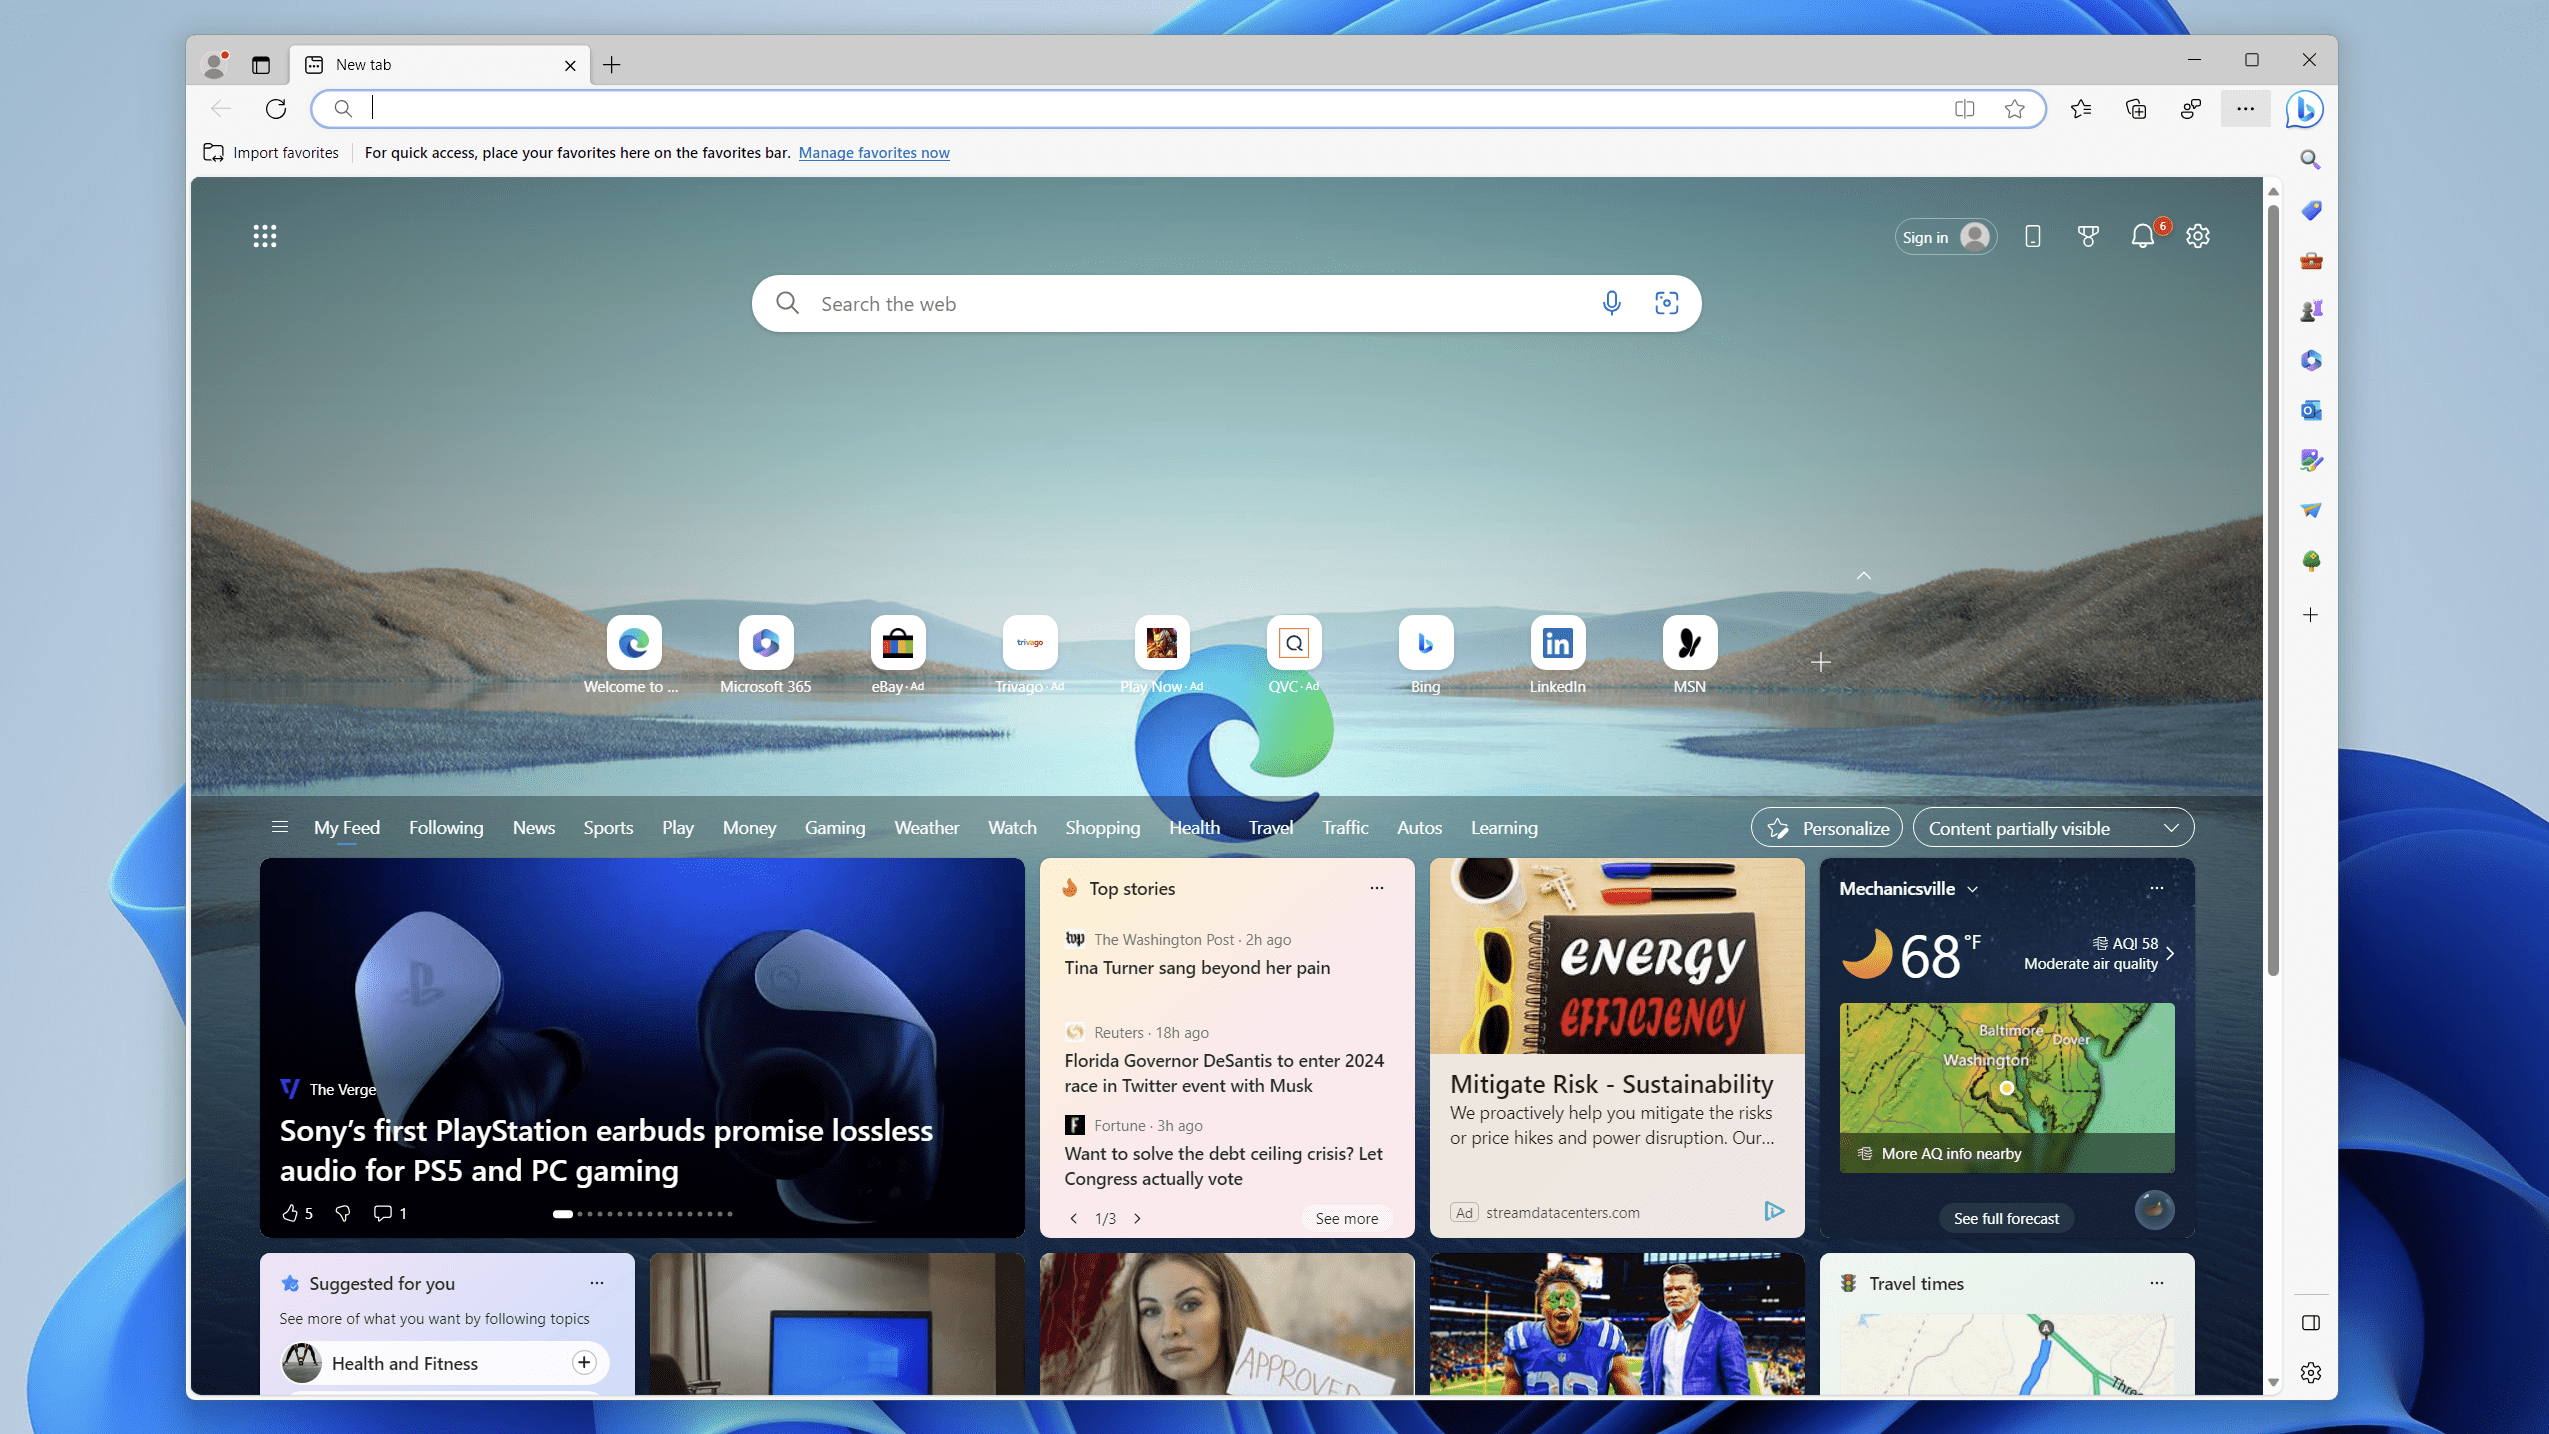The image size is (2549, 1434).
Task: Open the weather card options menu
Action: click(x=2156, y=888)
